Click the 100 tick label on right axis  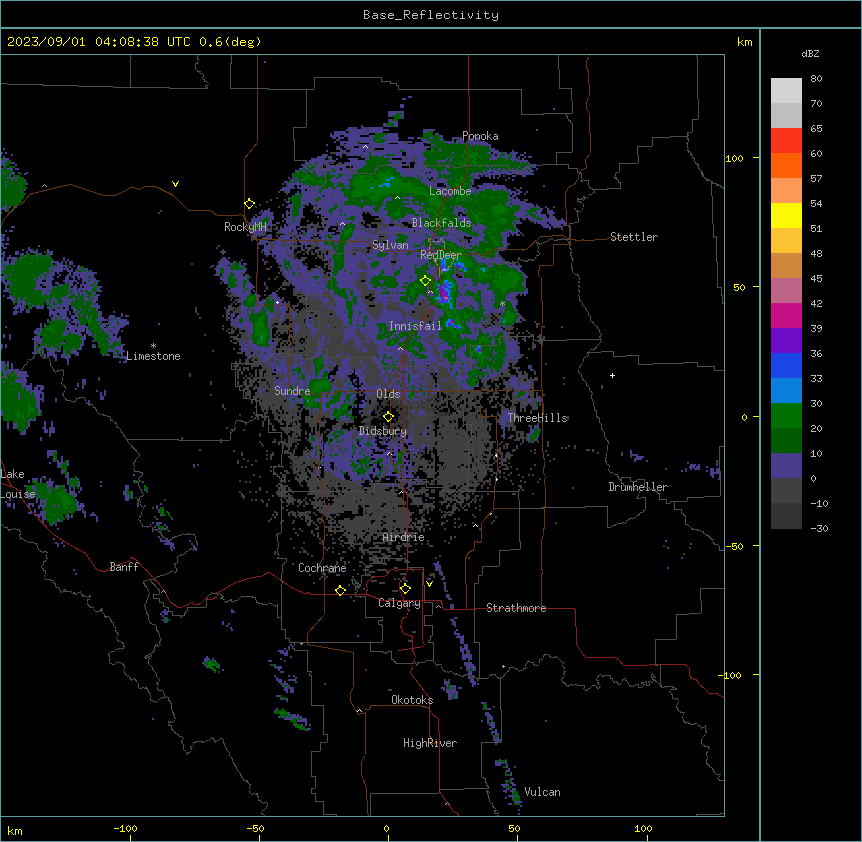[x=734, y=158]
